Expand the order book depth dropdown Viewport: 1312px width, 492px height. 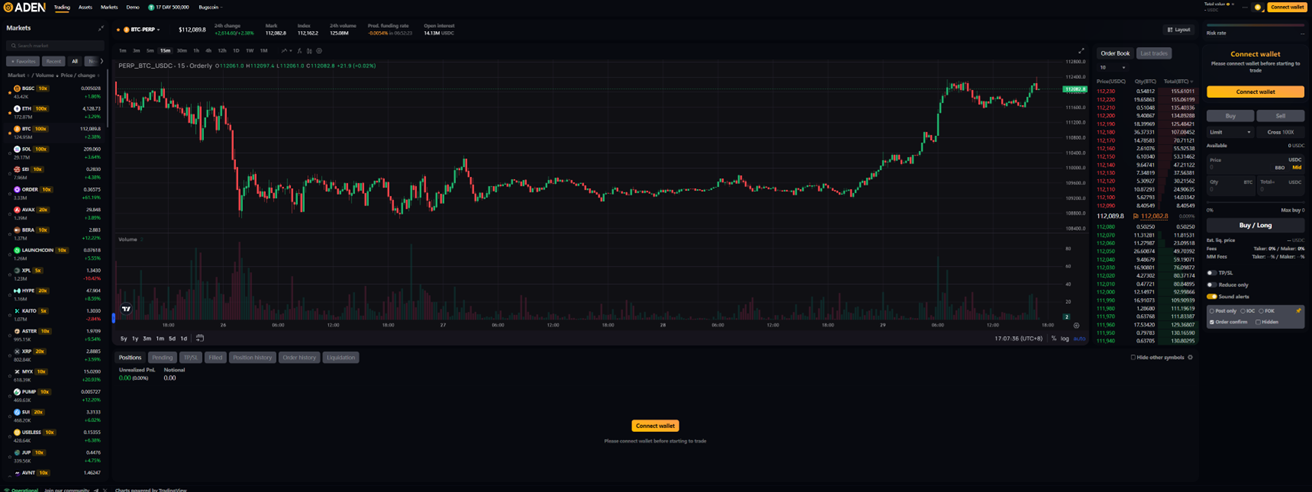[1112, 68]
